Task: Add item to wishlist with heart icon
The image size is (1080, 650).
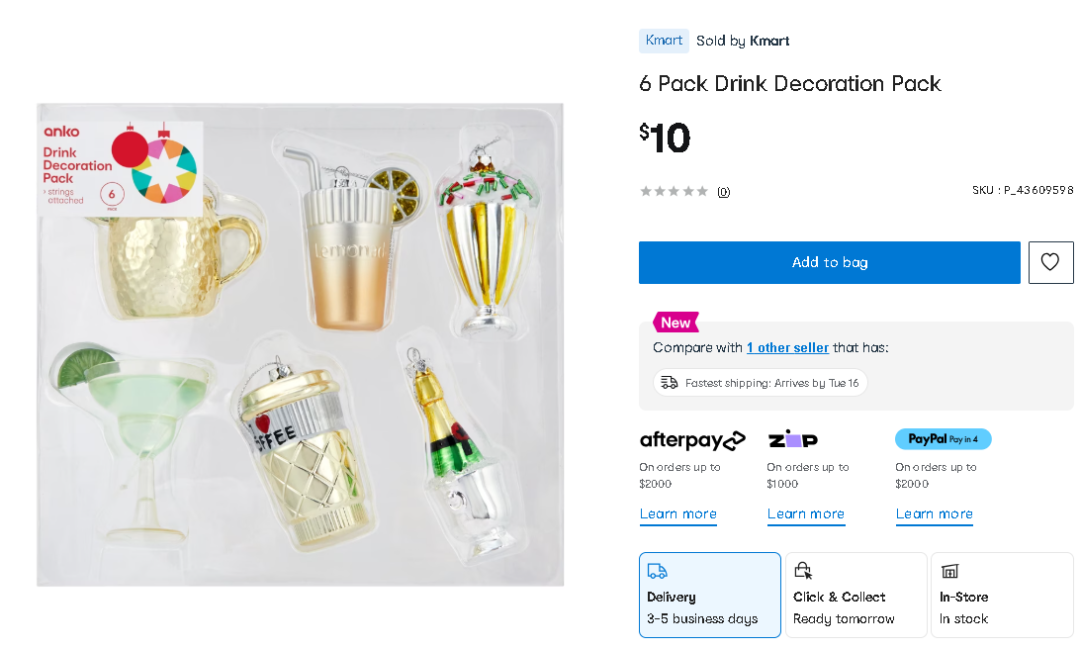Action: coord(1050,262)
